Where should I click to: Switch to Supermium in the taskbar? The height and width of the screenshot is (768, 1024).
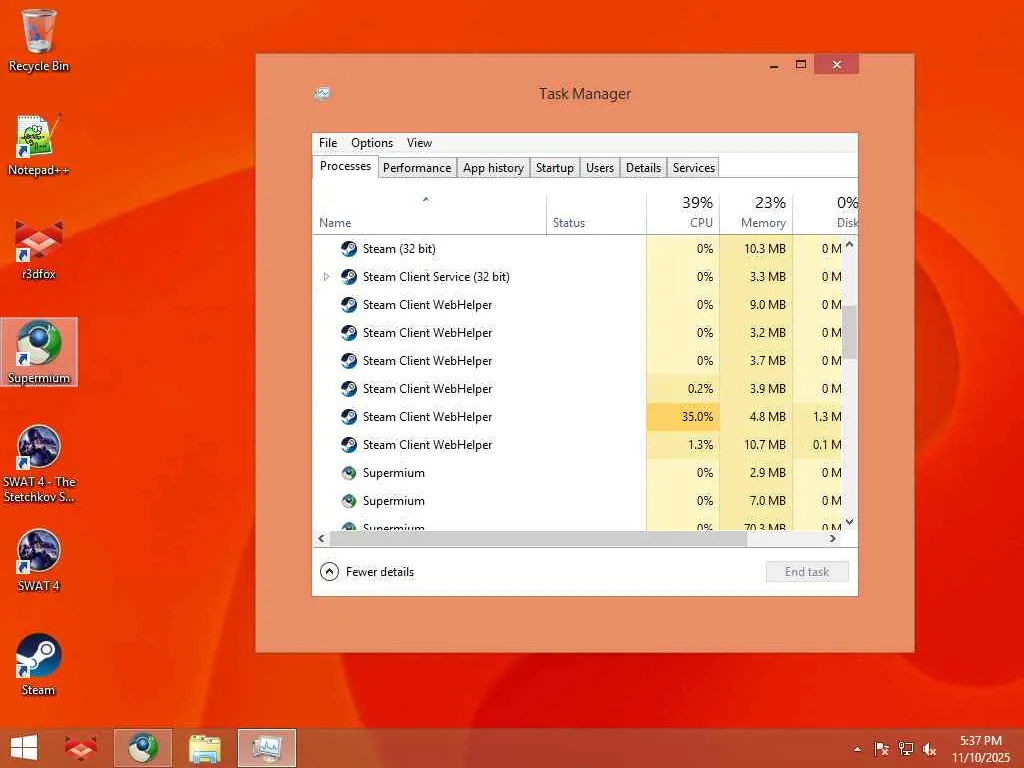(x=143, y=748)
